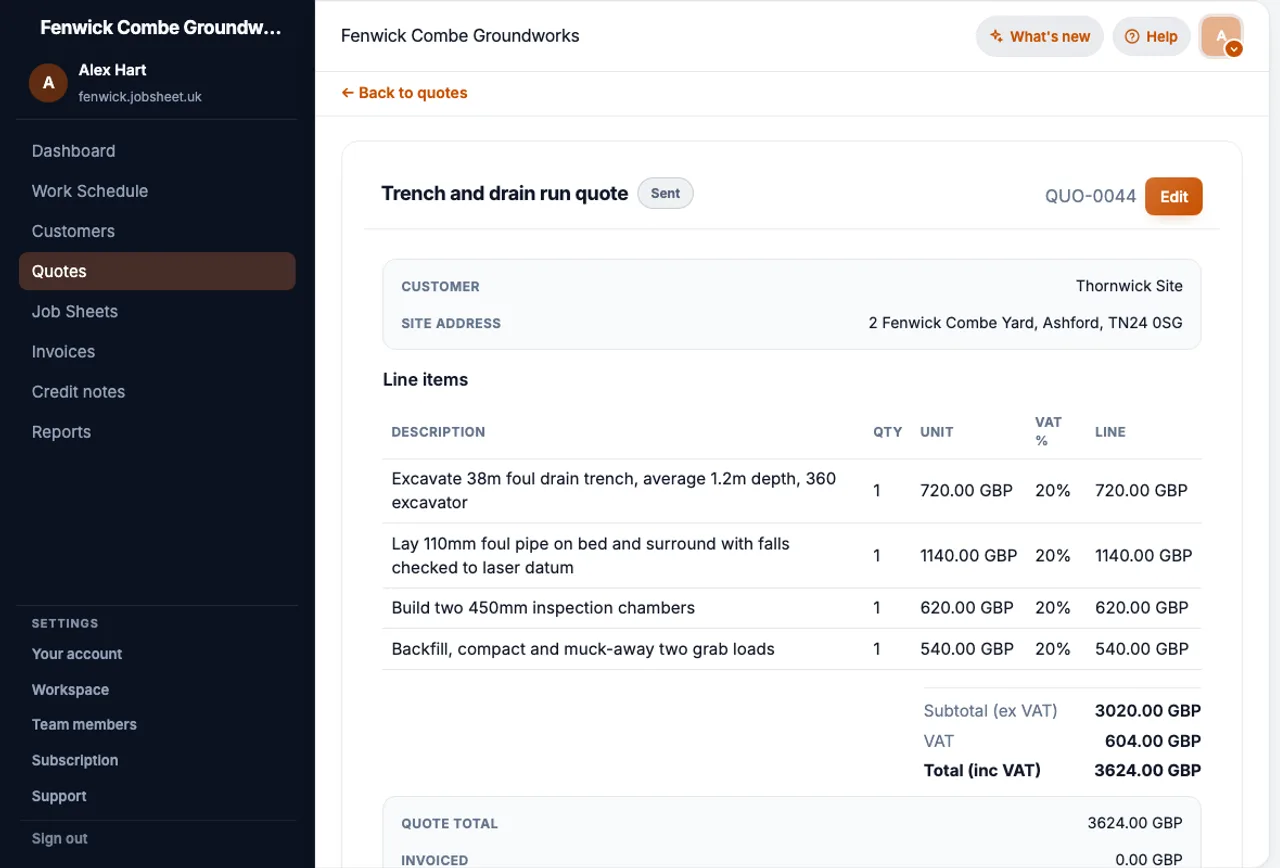Click the site address 2 Fenwick Combe Yard
The height and width of the screenshot is (868, 1280).
pyautogui.click(x=1025, y=323)
